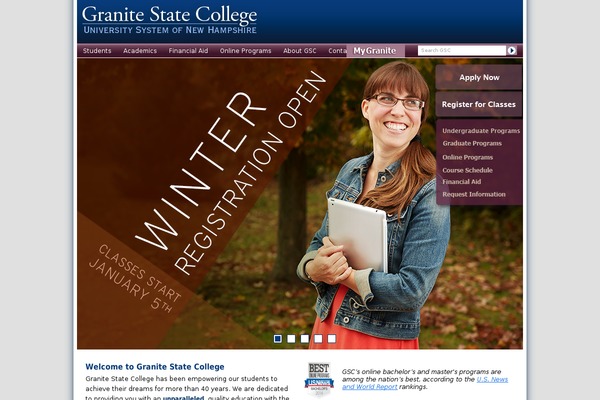Select the second slideshow indicator dot

[291, 339]
